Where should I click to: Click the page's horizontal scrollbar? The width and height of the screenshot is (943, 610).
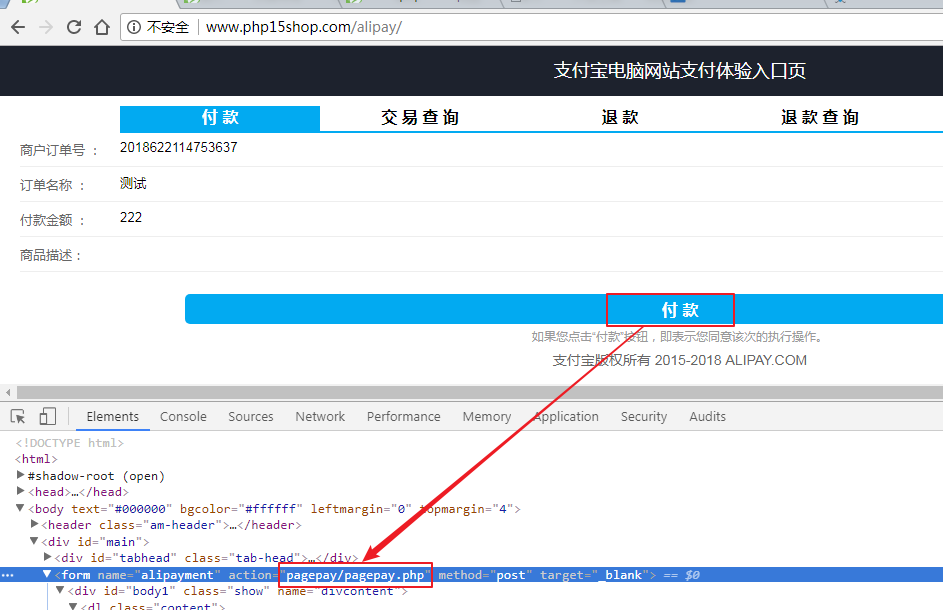tap(470, 392)
